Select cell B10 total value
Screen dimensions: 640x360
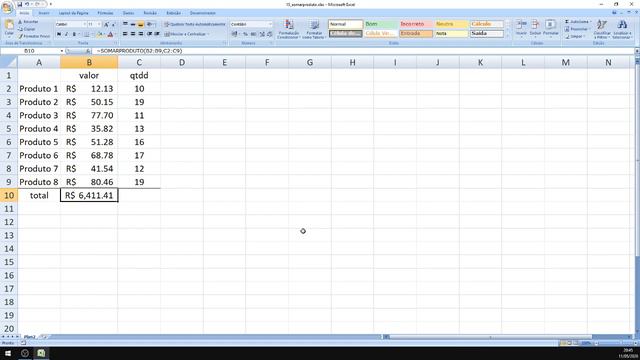[x=89, y=195]
